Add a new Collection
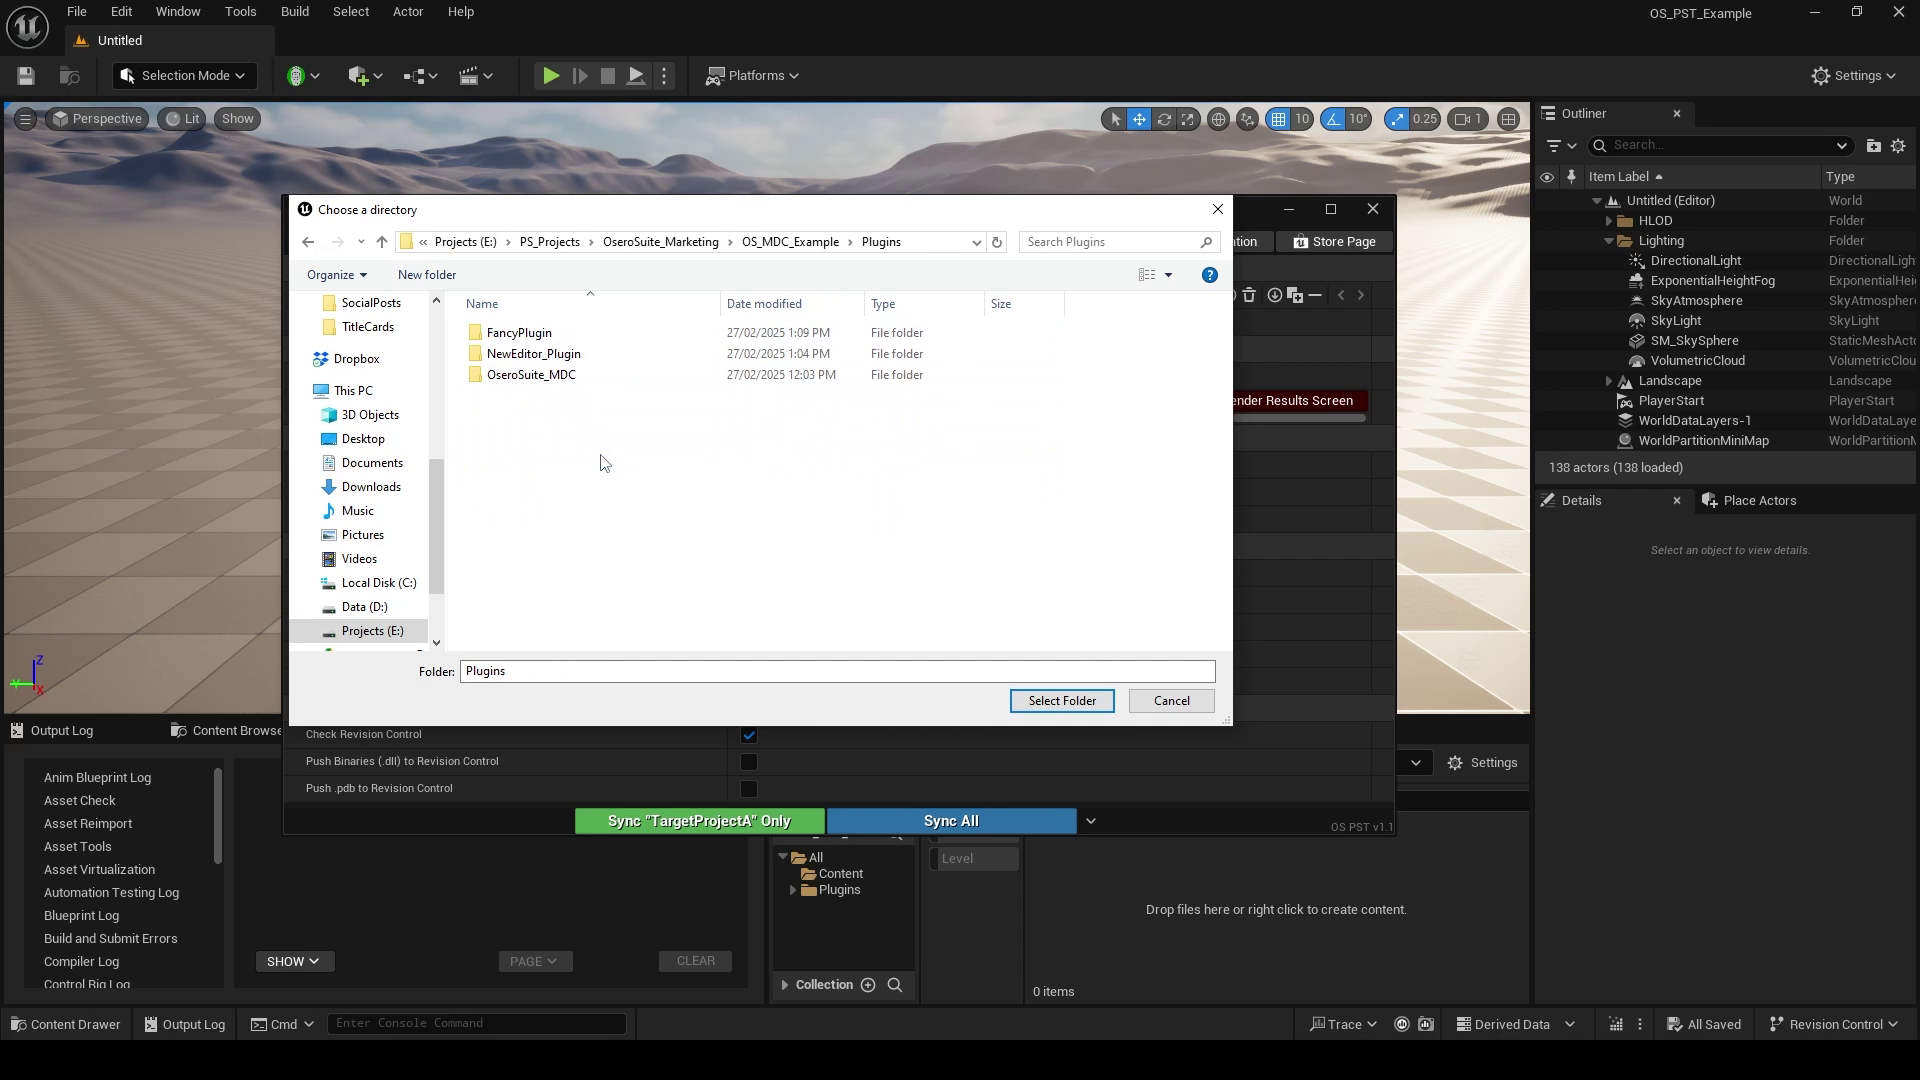1920x1080 pixels. [x=868, y=985]
